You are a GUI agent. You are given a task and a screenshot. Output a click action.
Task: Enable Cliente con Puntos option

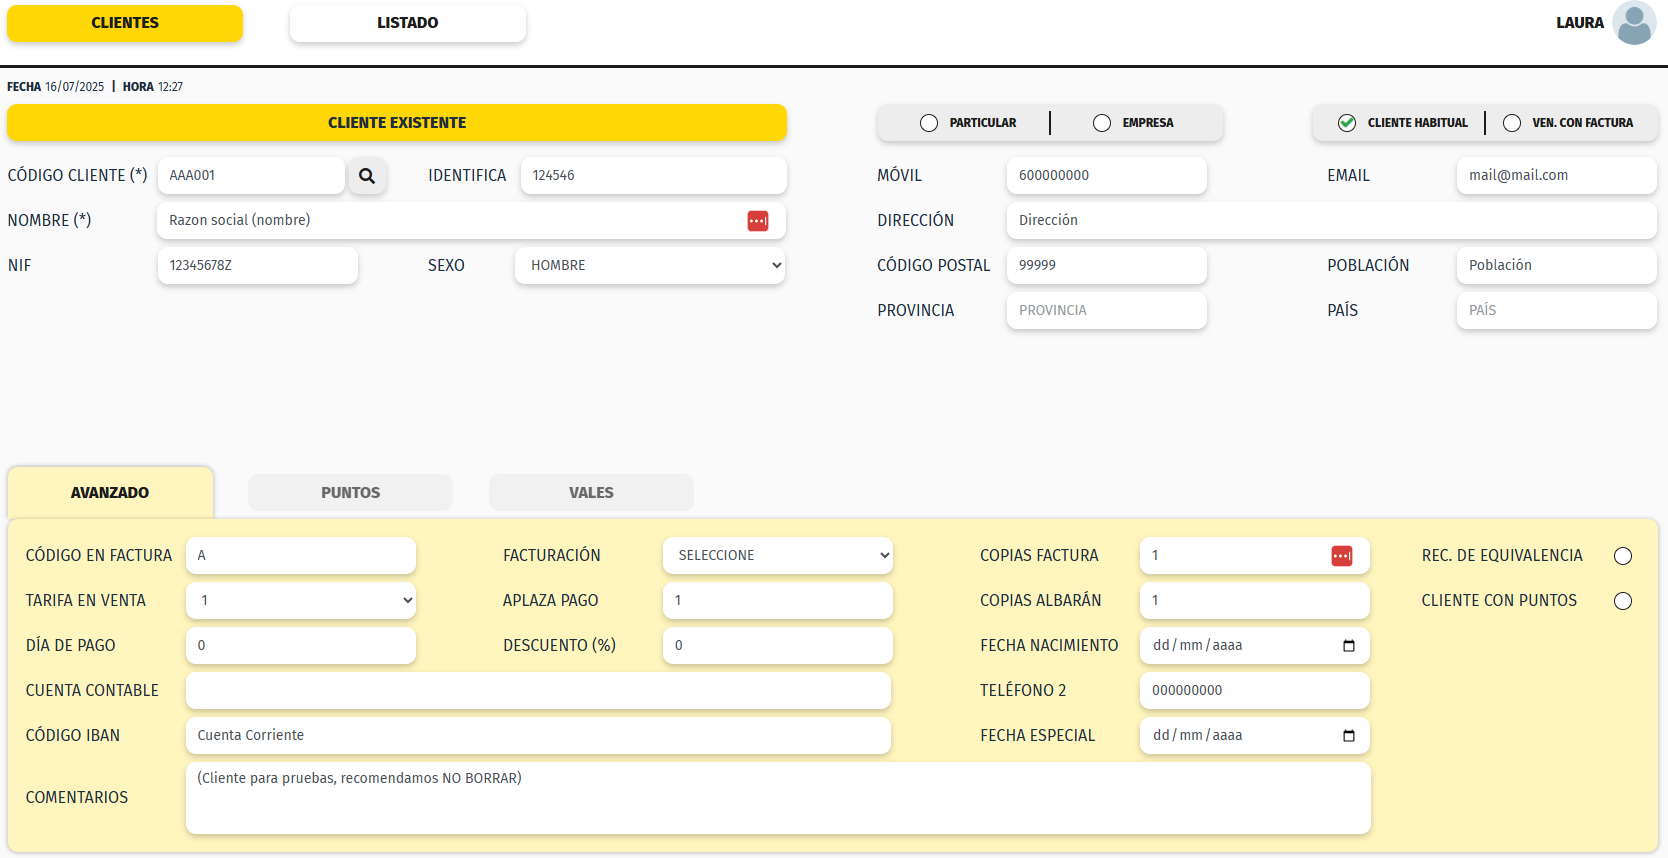click(1622, 601)
